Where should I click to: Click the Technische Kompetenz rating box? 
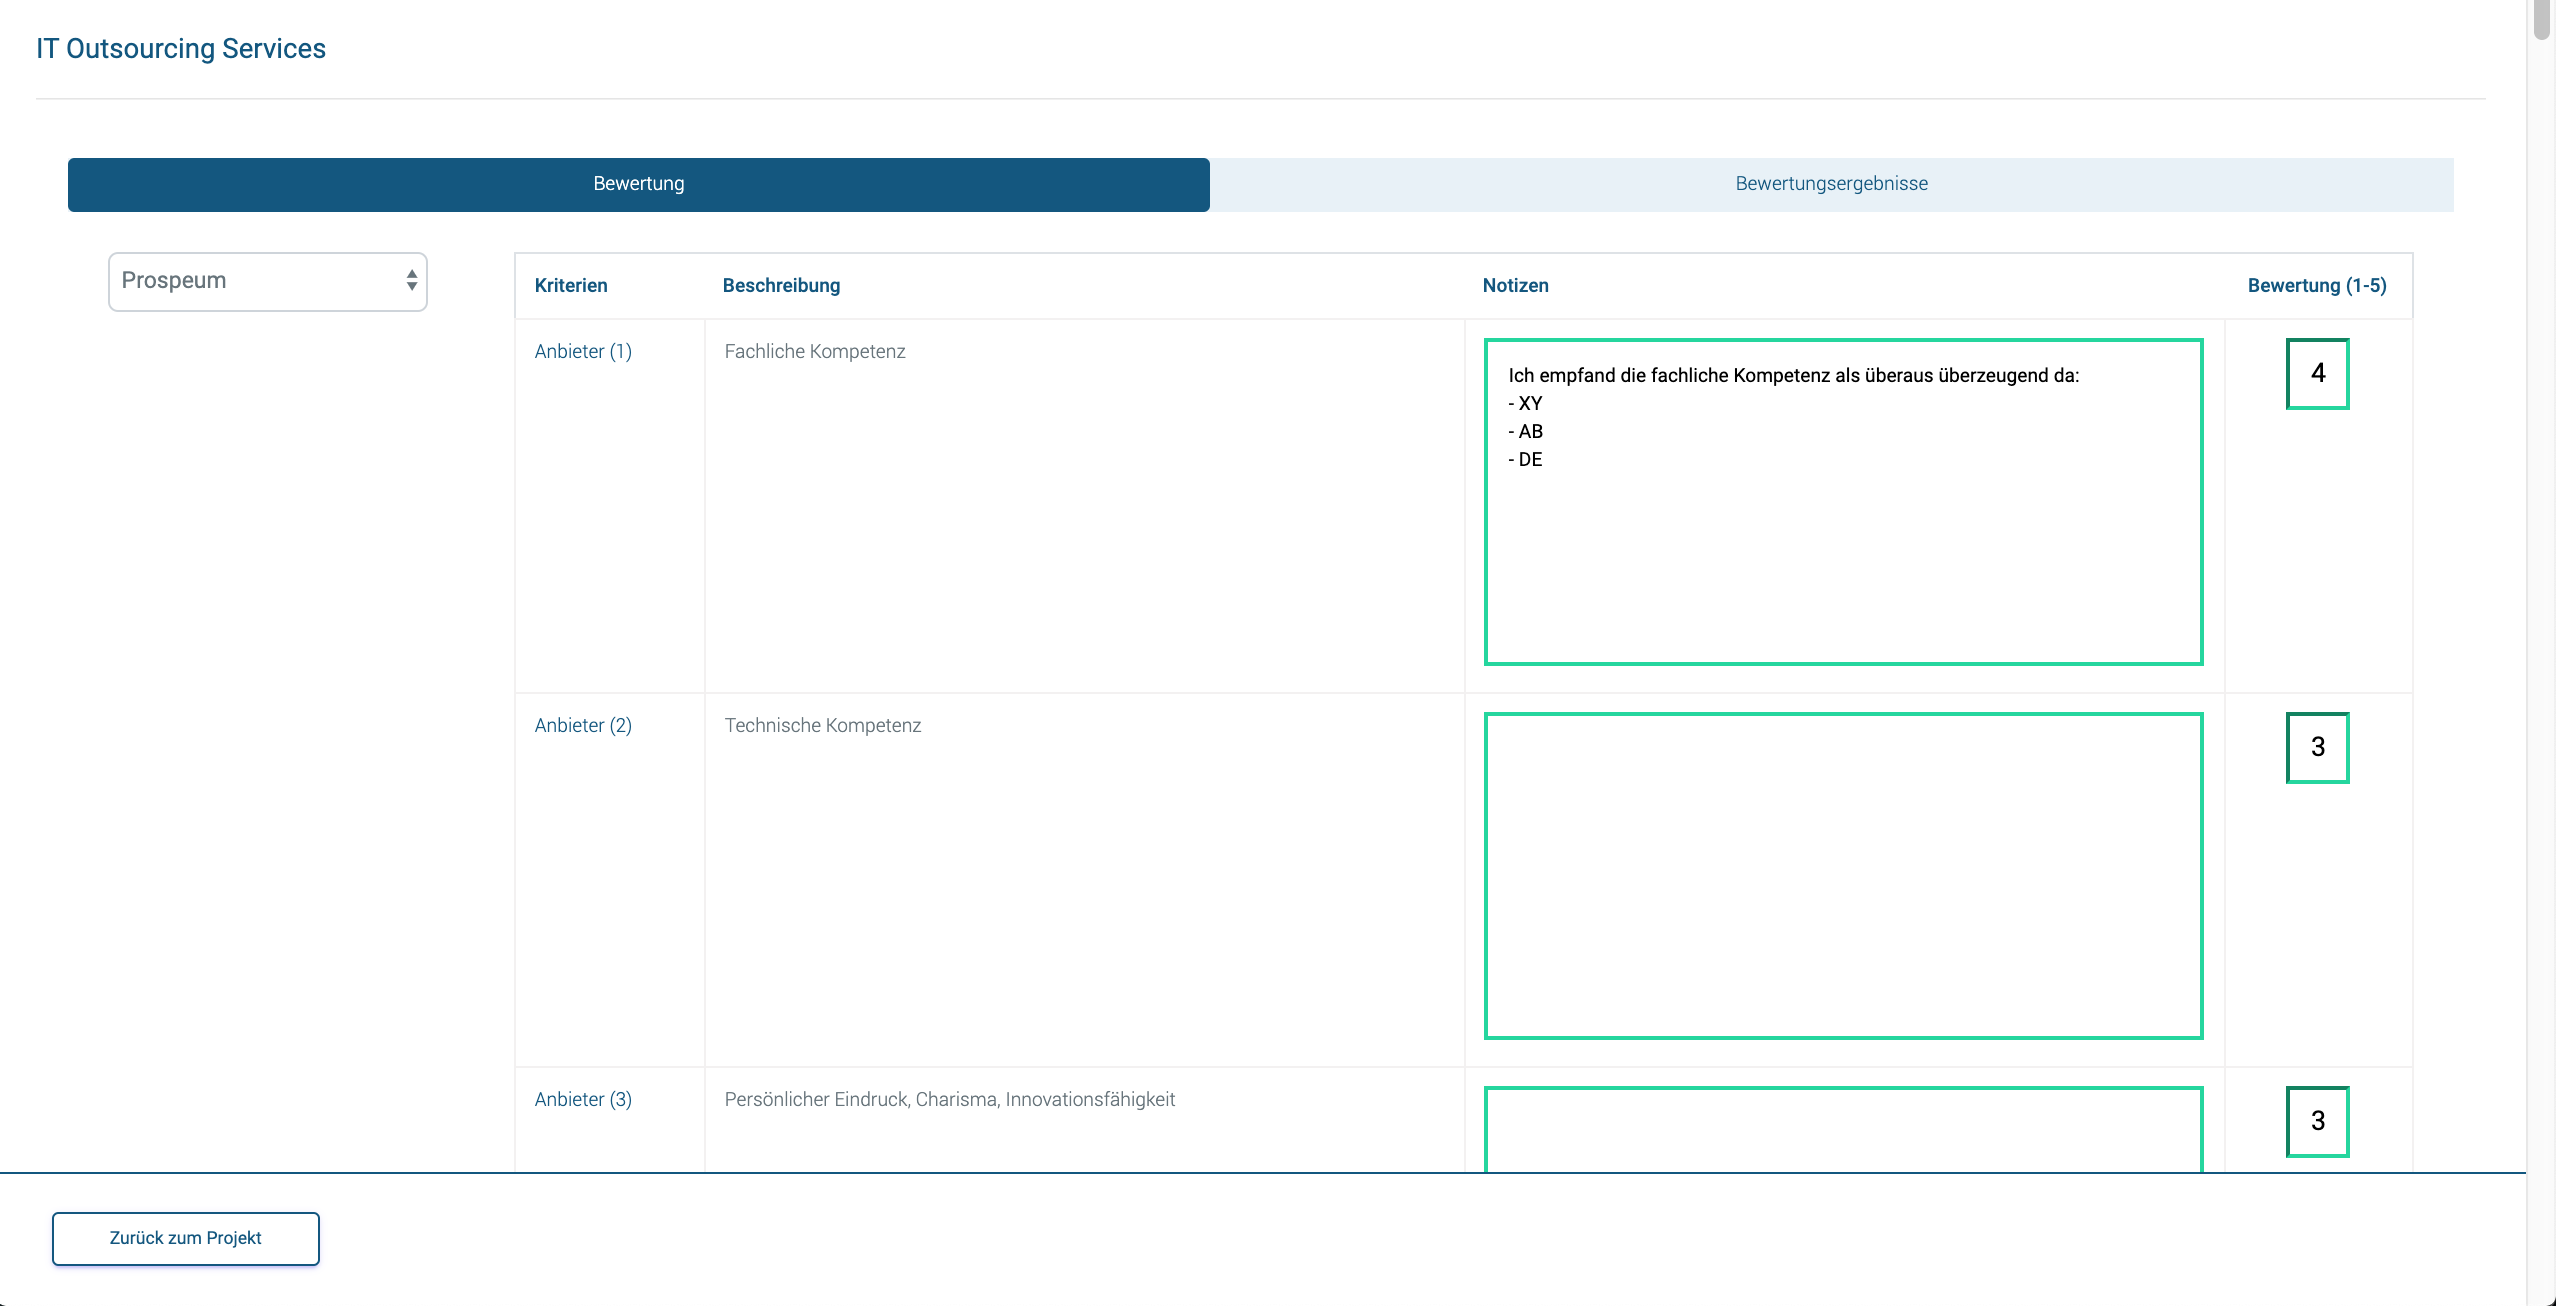(2317, 747)
